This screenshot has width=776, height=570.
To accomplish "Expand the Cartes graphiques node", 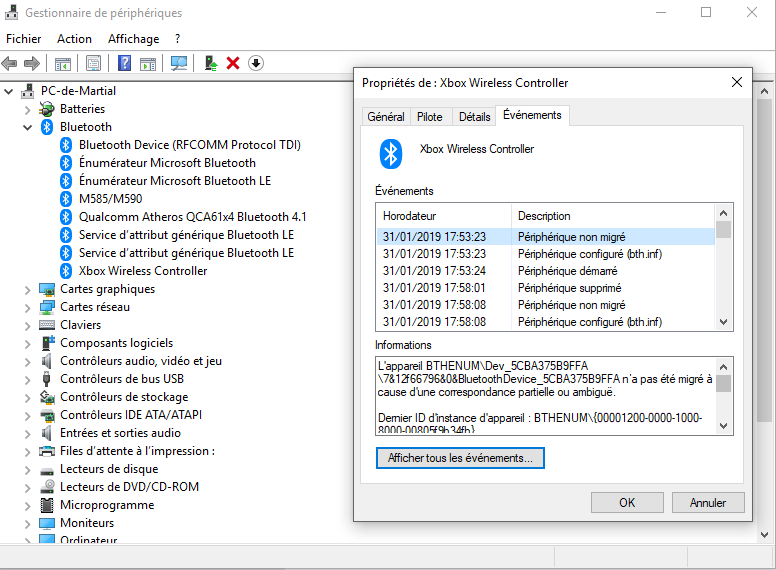I will pyautogui.click(x=28, y=290).
